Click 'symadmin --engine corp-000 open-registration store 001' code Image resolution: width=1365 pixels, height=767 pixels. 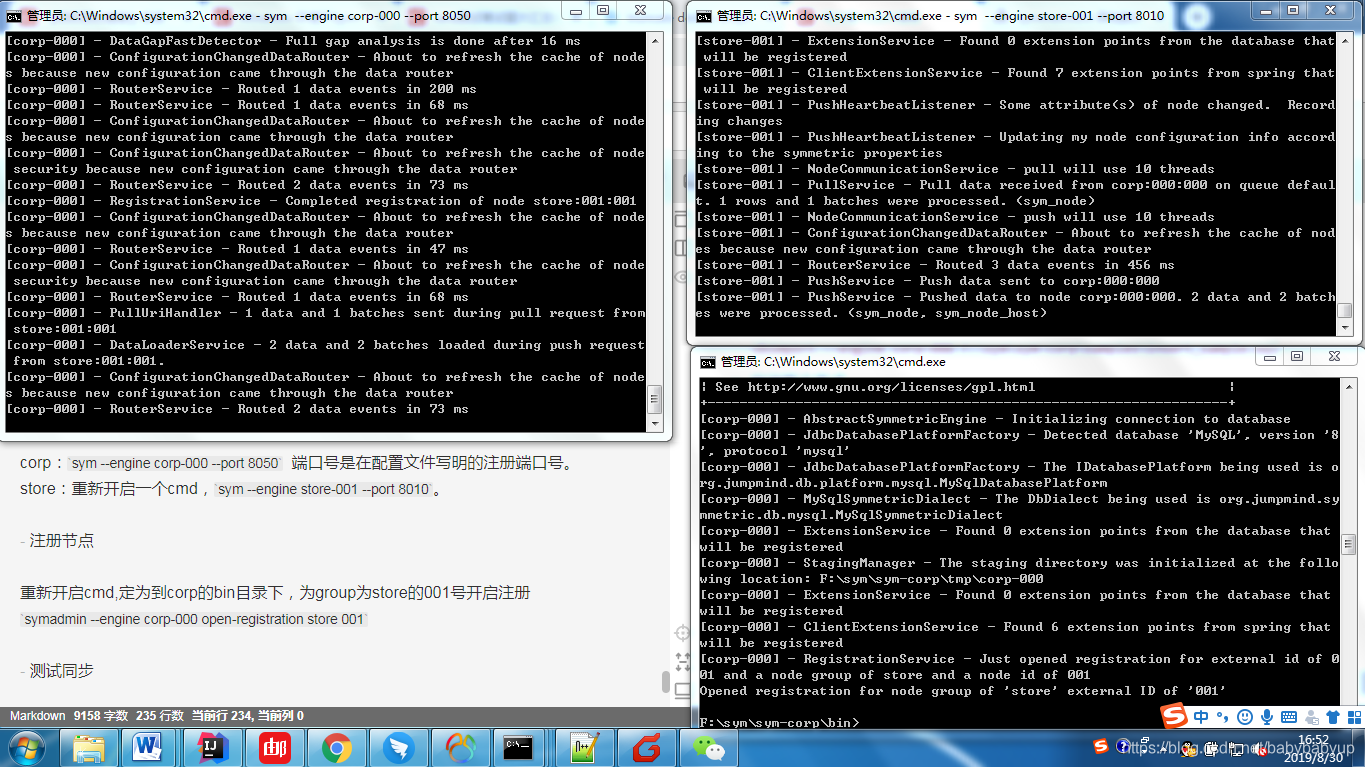(194, 620)
